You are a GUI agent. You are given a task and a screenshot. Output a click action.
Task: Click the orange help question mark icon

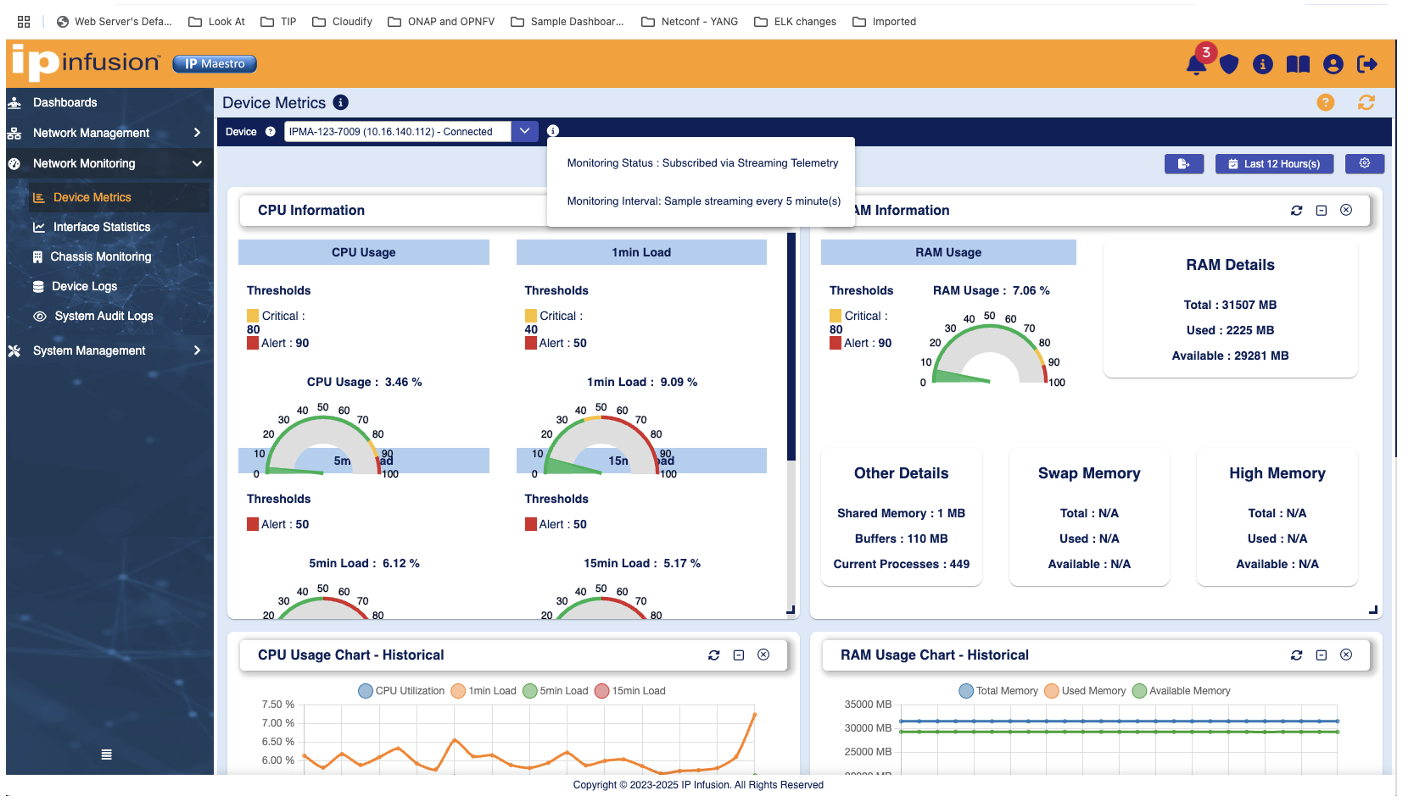pos(1325,102)
